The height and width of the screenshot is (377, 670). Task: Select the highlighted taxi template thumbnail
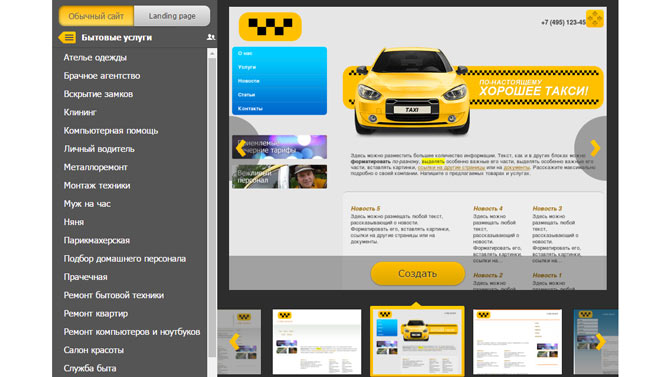click(x=417, y=342)
